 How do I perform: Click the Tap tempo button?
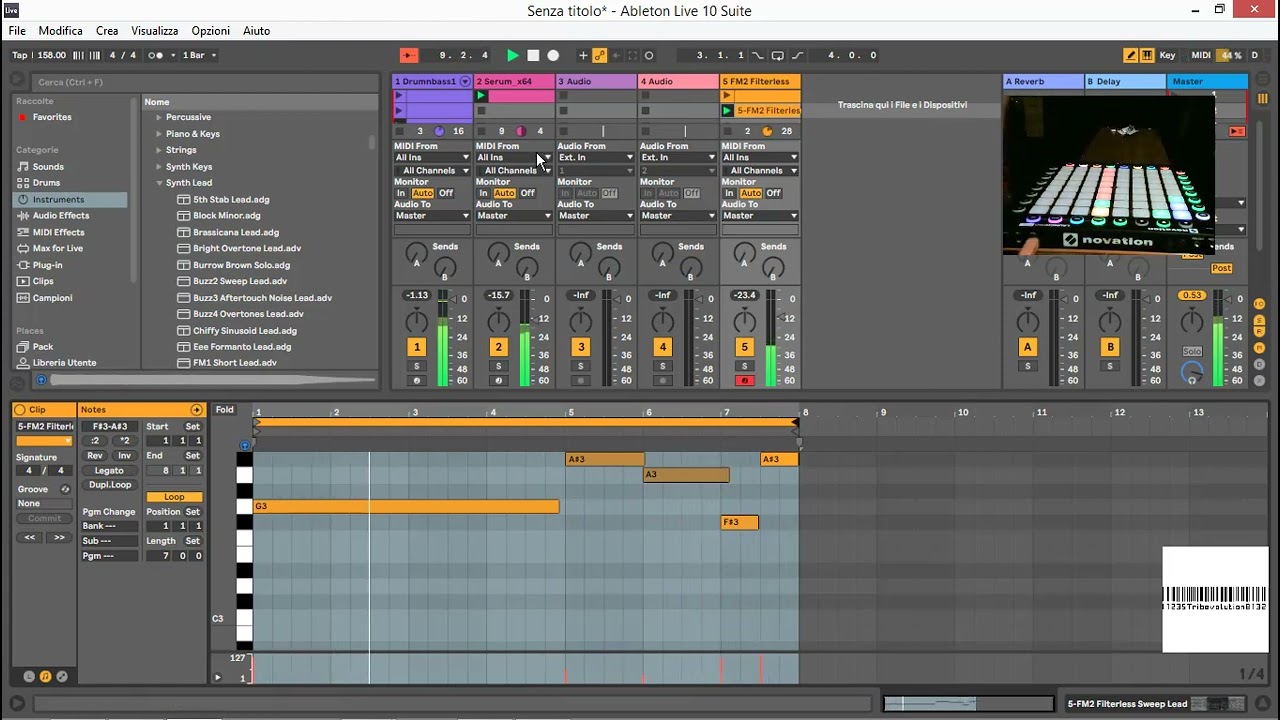coord(20,56)
